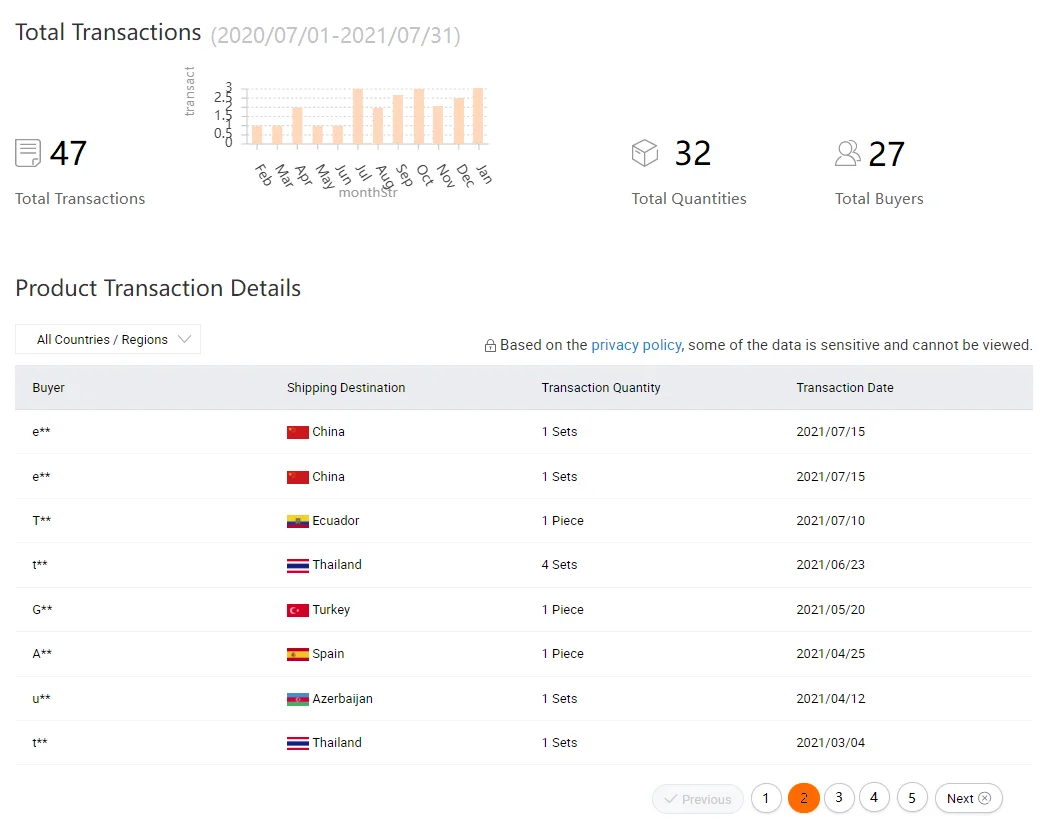Go to page 1
The height and width of the screenshot is (828, 1042).
pos(766,798)
